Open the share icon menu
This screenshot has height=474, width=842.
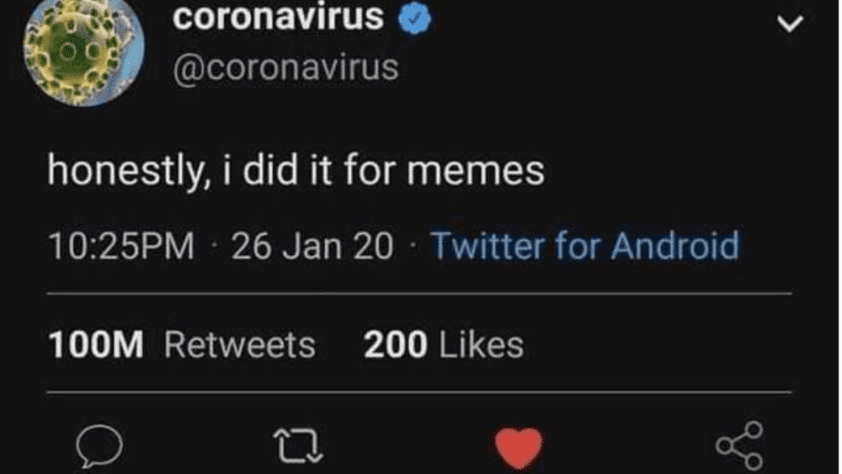coord(740,444)
